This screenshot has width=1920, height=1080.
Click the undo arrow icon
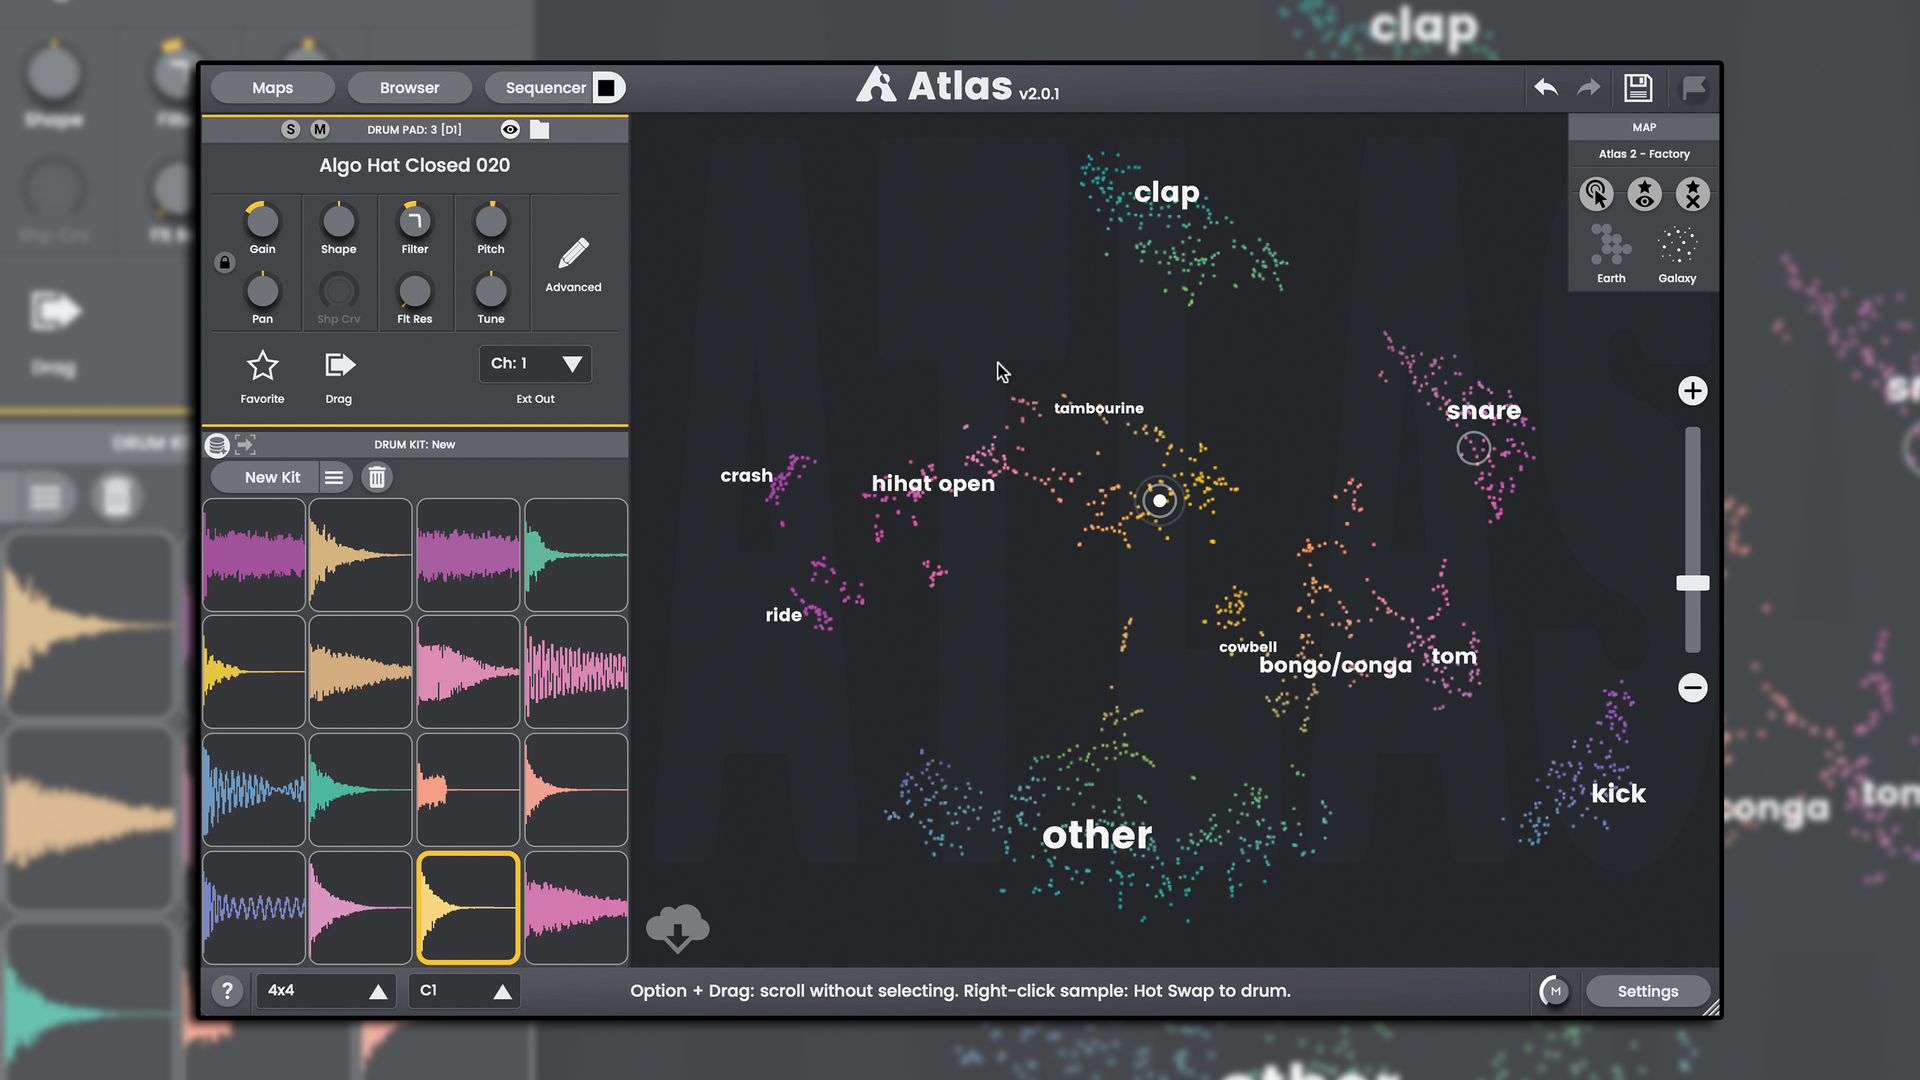click(x=1545, y=87)
